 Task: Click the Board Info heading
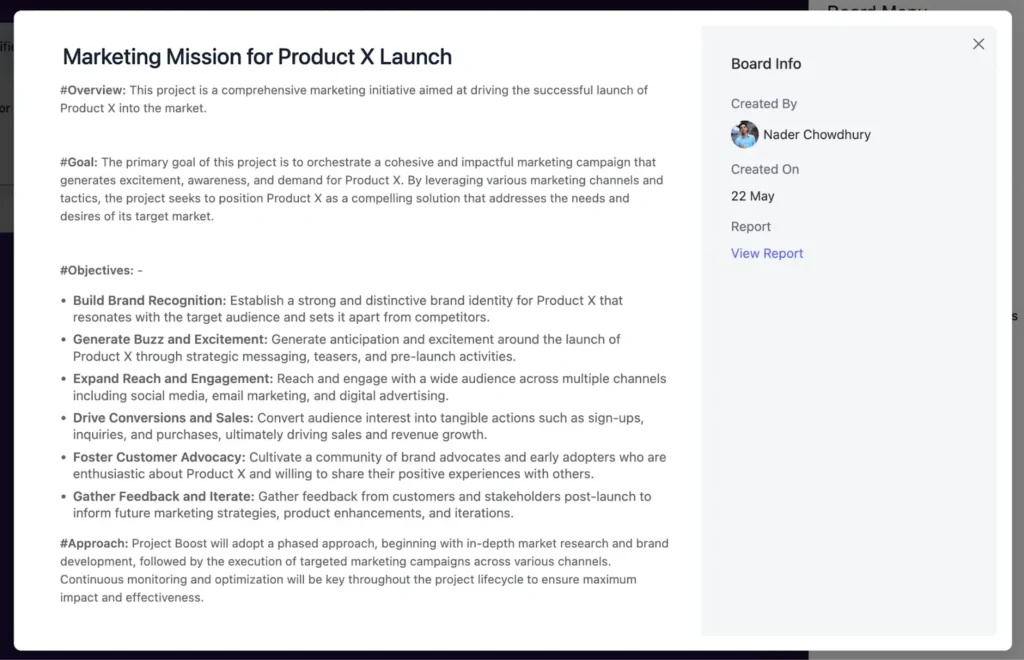765,64
